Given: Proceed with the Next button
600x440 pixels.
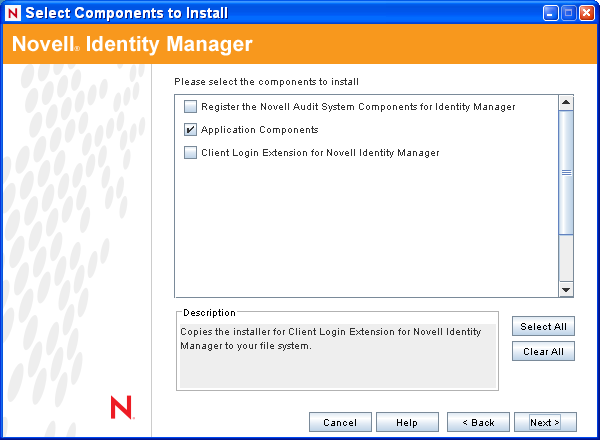Looking at the screenshot, I should pyautogui.click(x=545, y=422).
